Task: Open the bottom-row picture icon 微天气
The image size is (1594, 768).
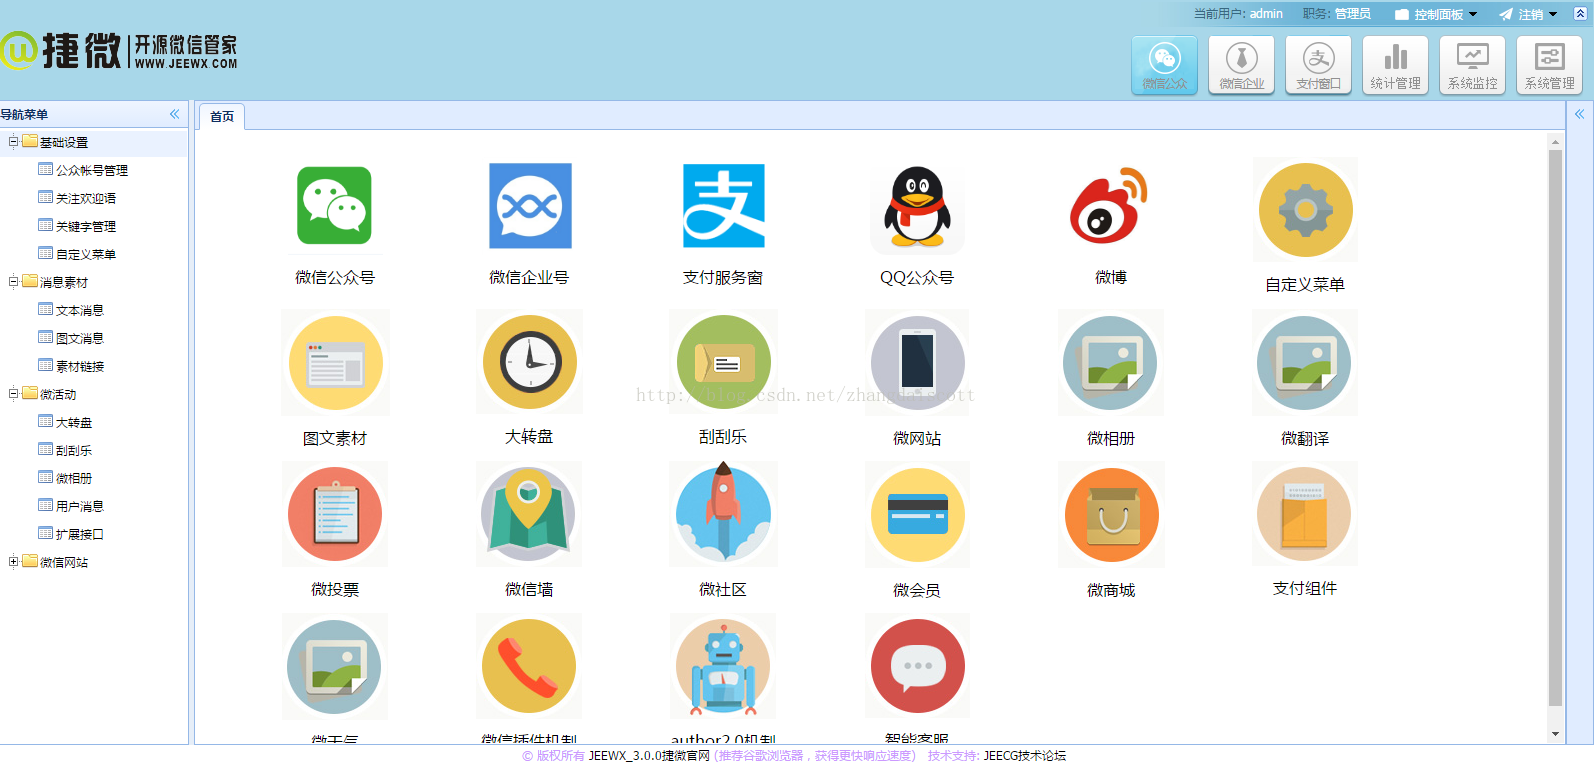Action: coord(335,666)
